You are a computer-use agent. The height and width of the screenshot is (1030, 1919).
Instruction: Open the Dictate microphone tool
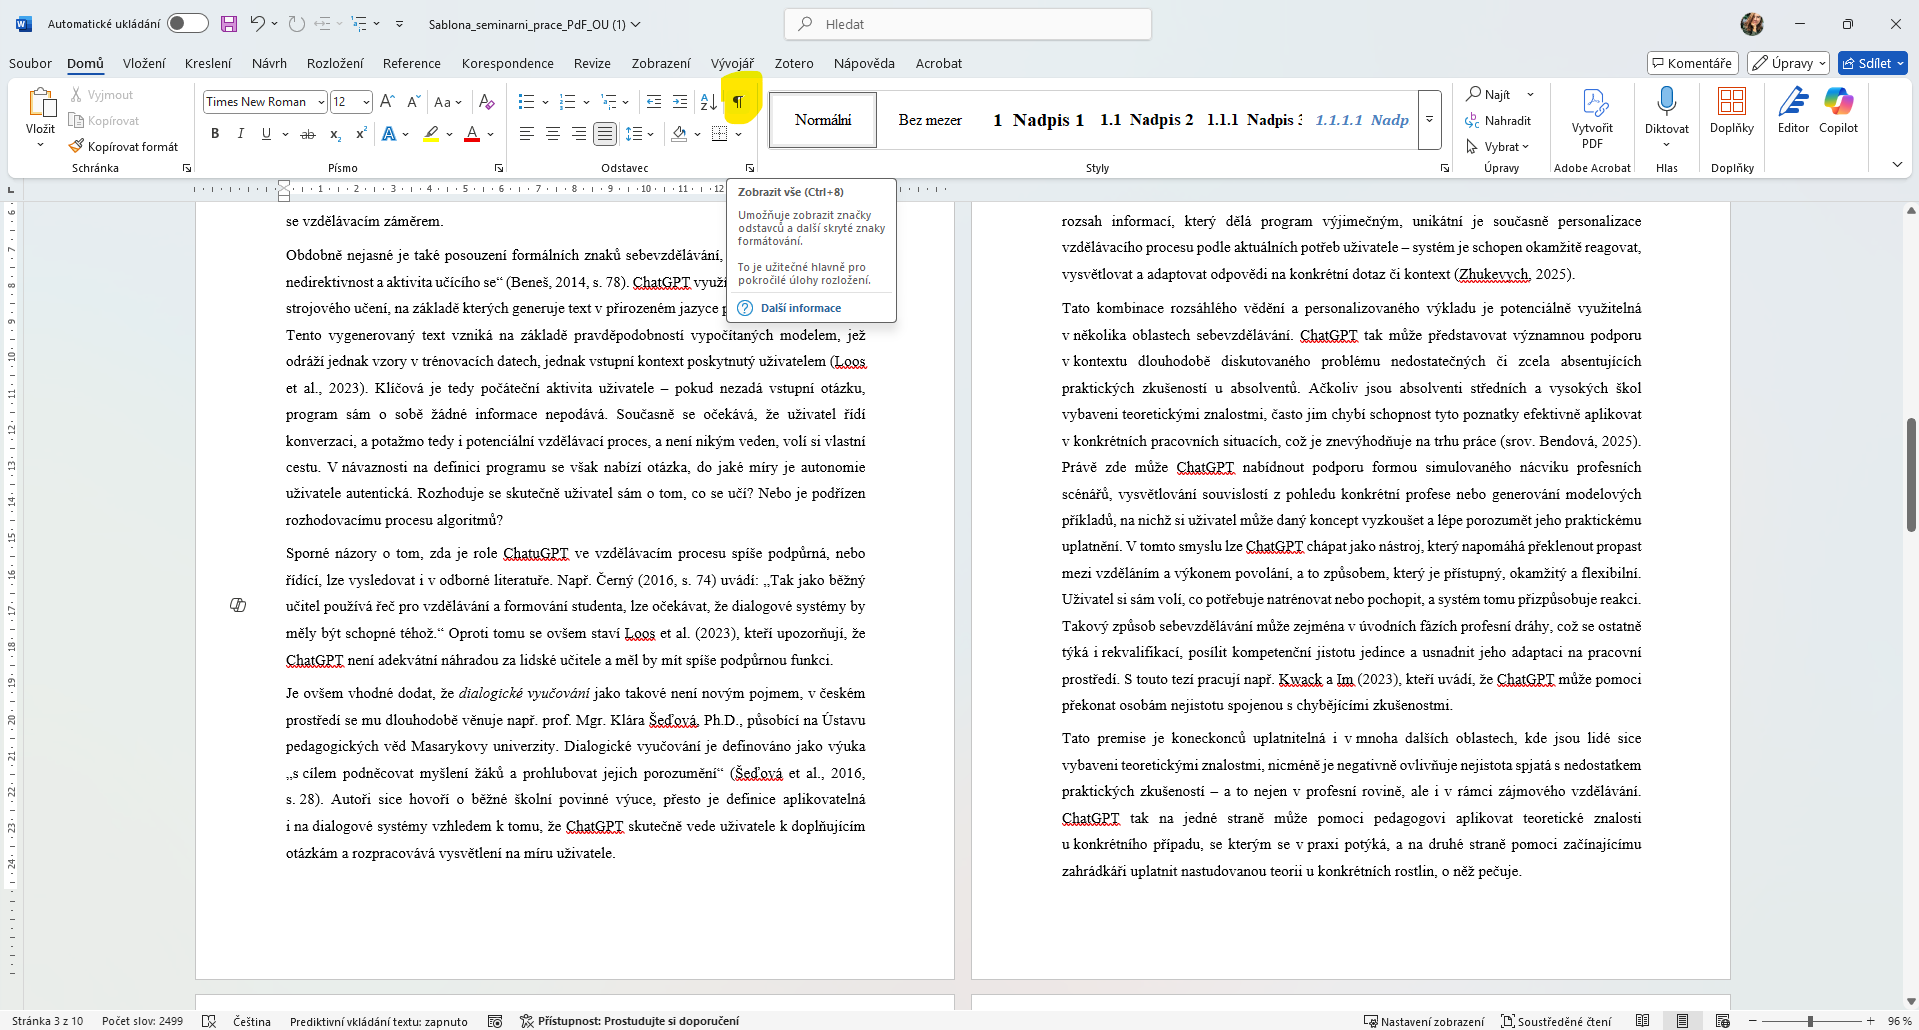tap(1666, 102)
